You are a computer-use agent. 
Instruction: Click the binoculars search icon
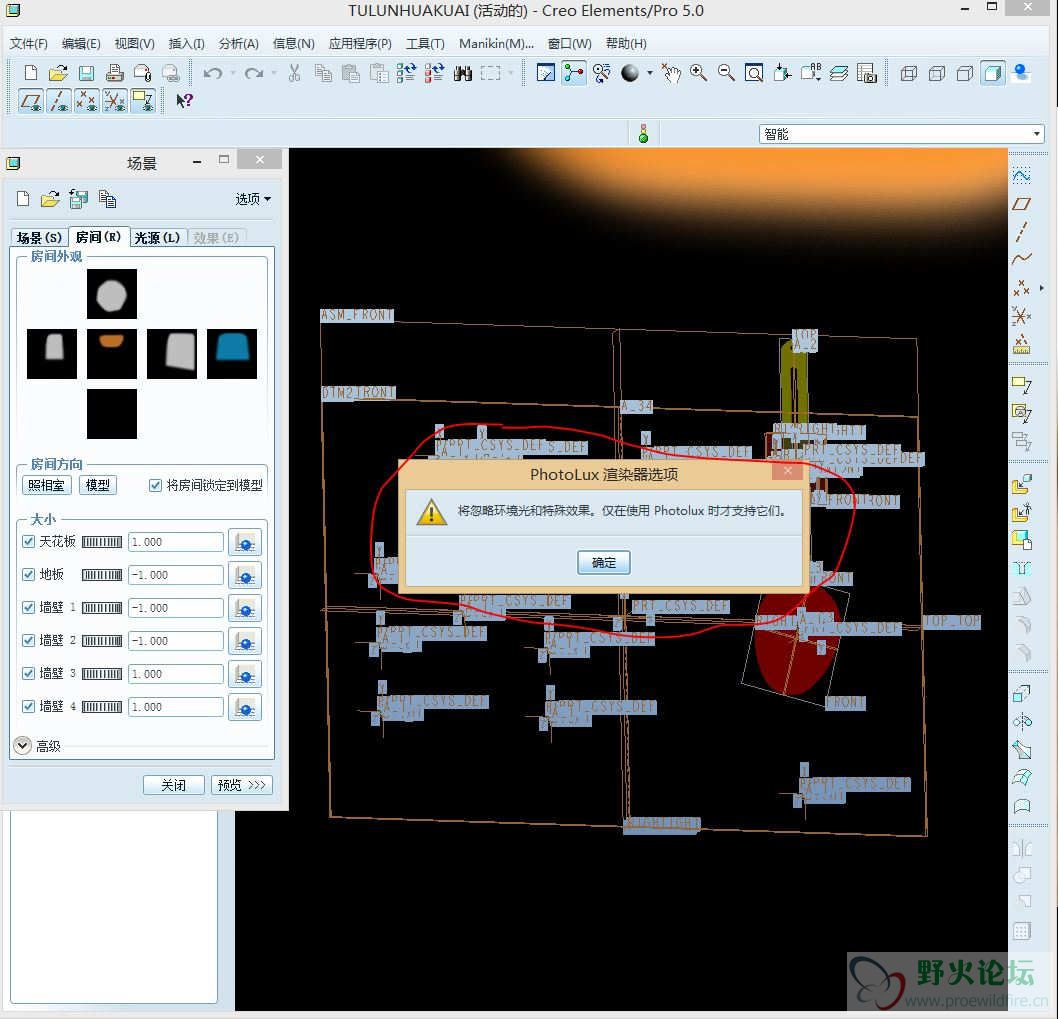pos(463,73)
